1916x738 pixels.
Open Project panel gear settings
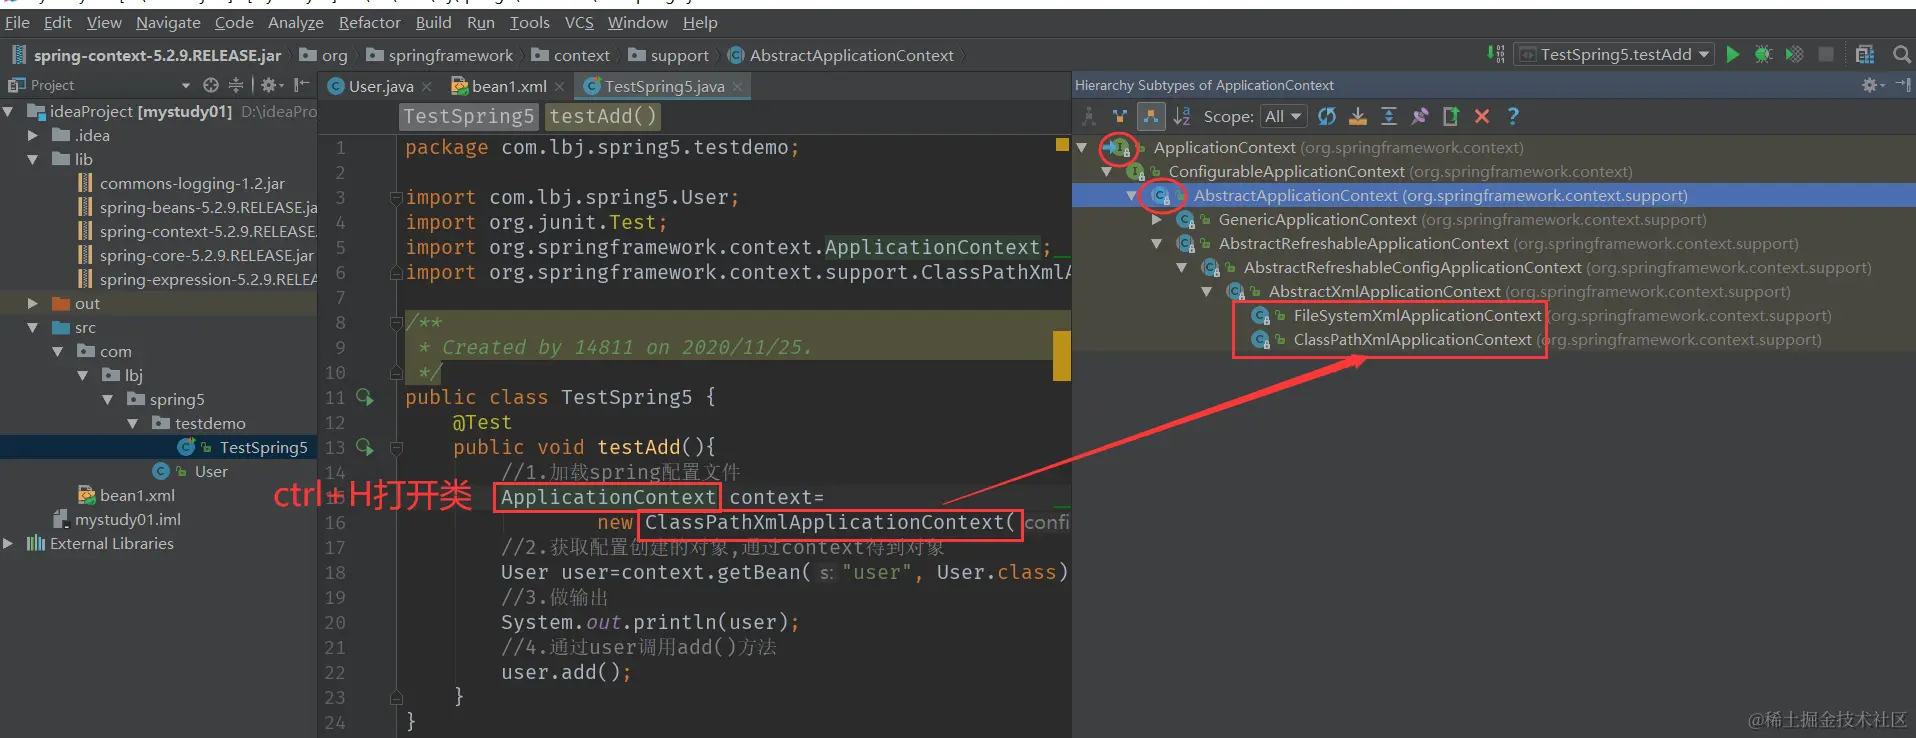coord(270,85)
